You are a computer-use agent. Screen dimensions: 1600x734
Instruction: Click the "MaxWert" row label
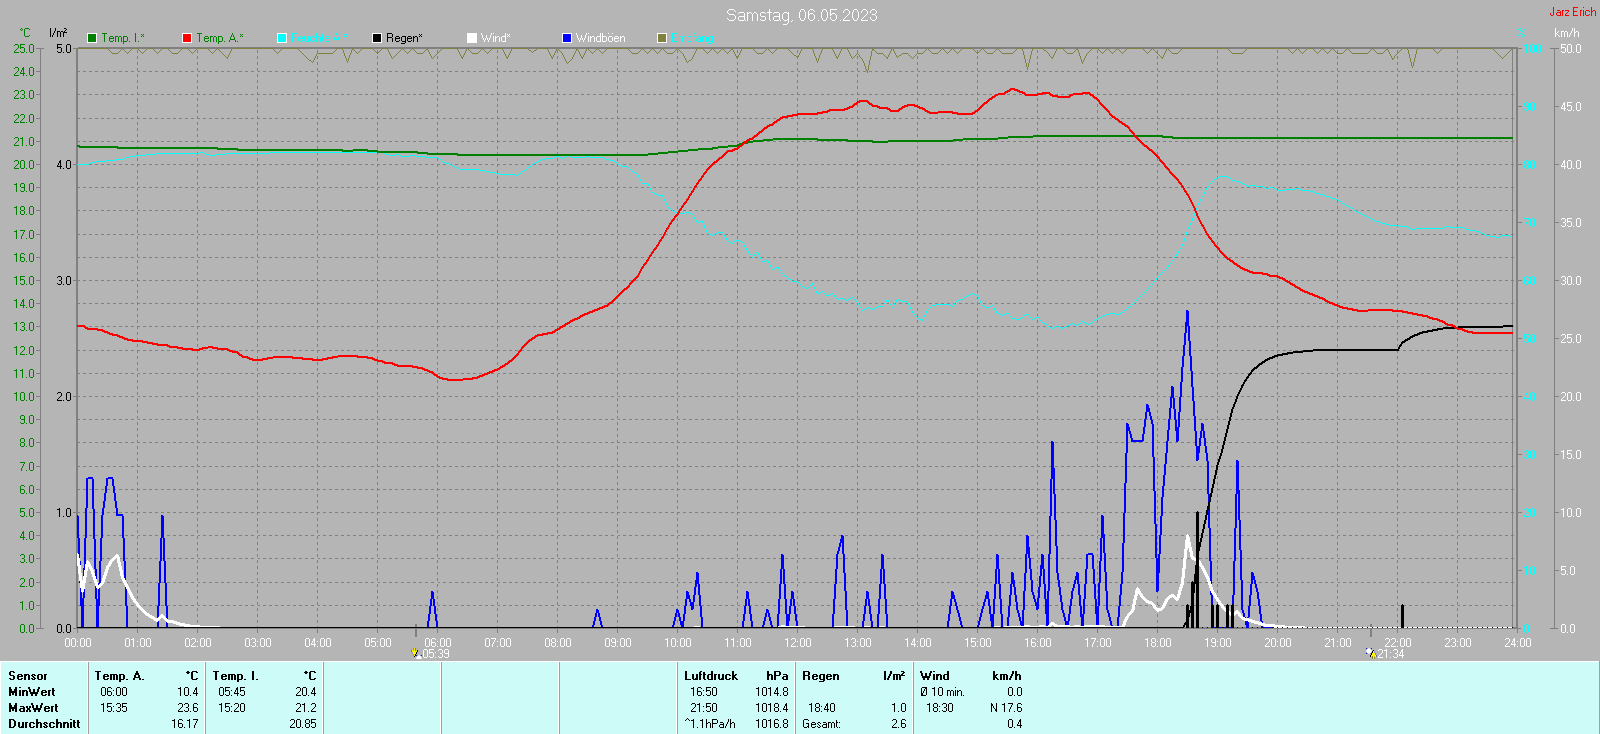pyautogui.click(x=33, y=708)
